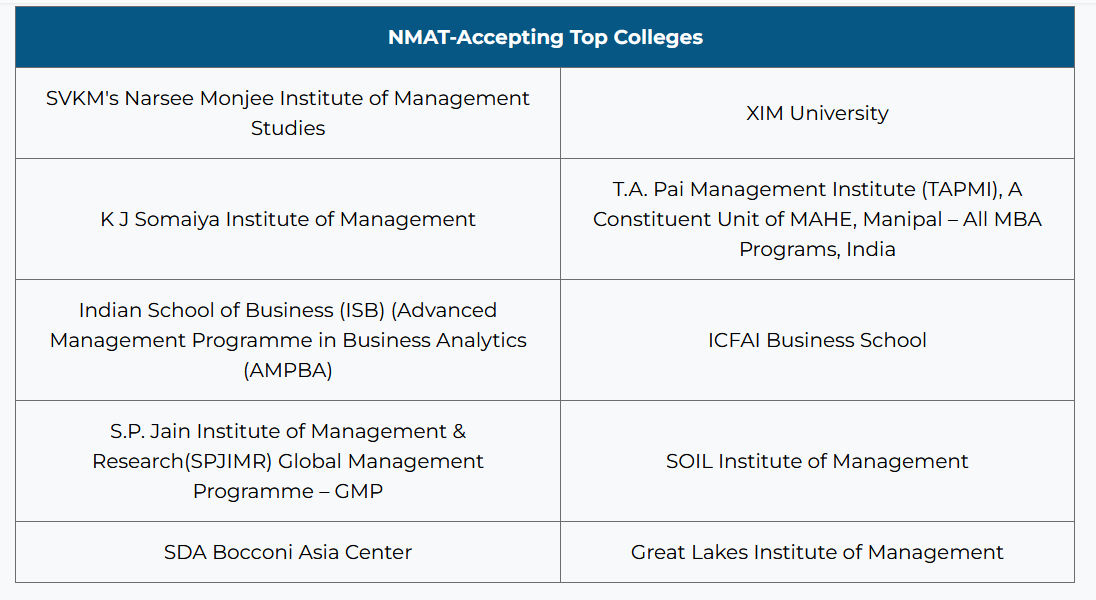Select K J Somaiya Institute of Management
1096x600 pixels.
pyautogui.click(x=288, y=219)
